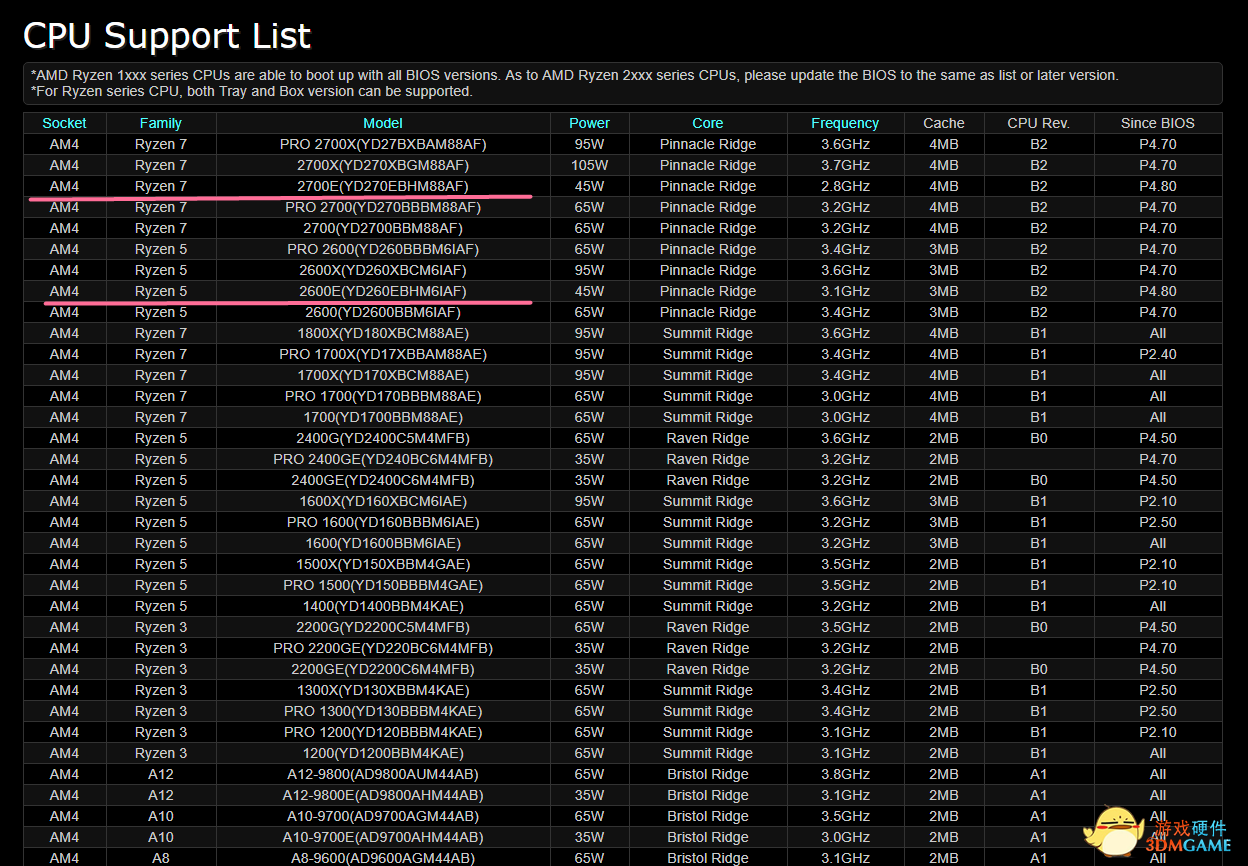Click the Frequency column header

point(845,123)
